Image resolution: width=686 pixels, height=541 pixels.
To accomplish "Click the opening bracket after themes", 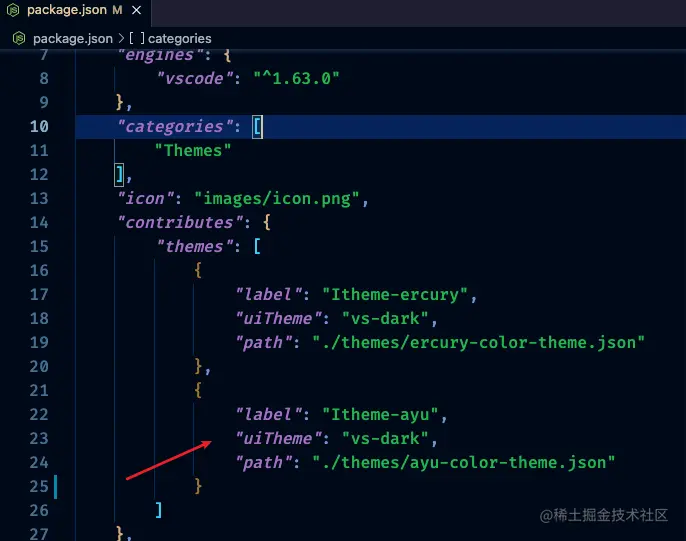I will pyautogui.click(x=257, y=246).
